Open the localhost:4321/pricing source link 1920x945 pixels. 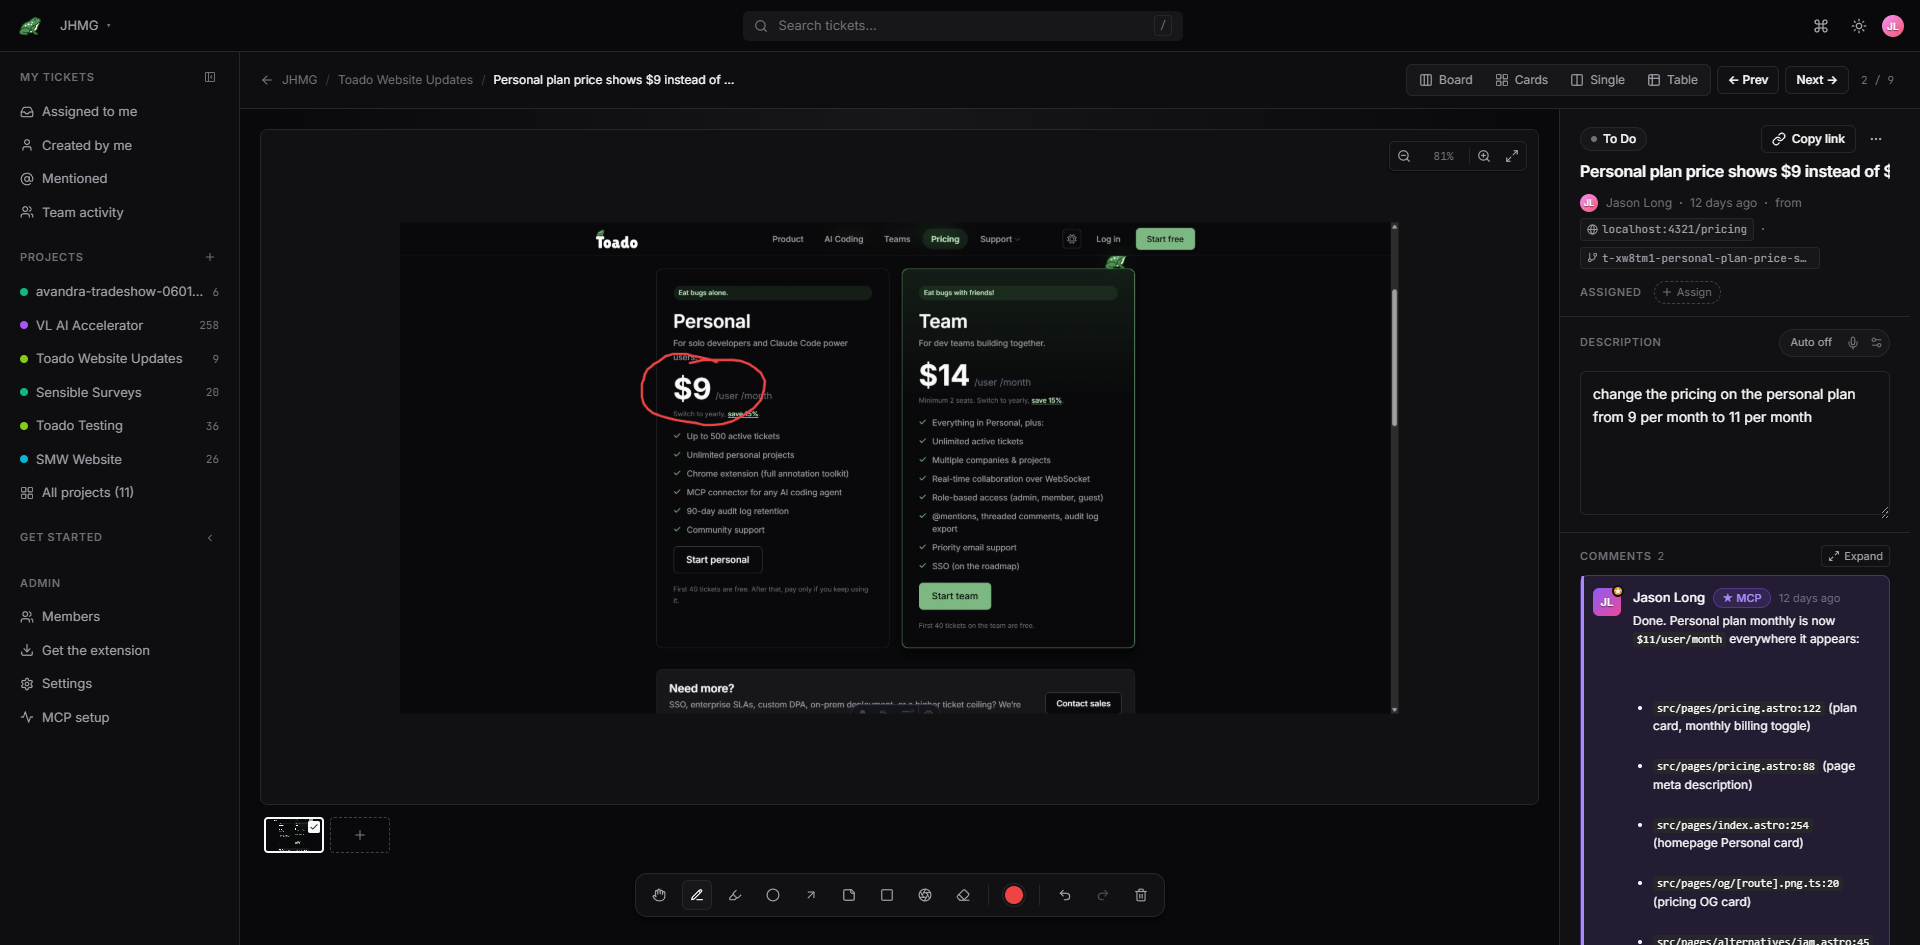(1667, 229)
